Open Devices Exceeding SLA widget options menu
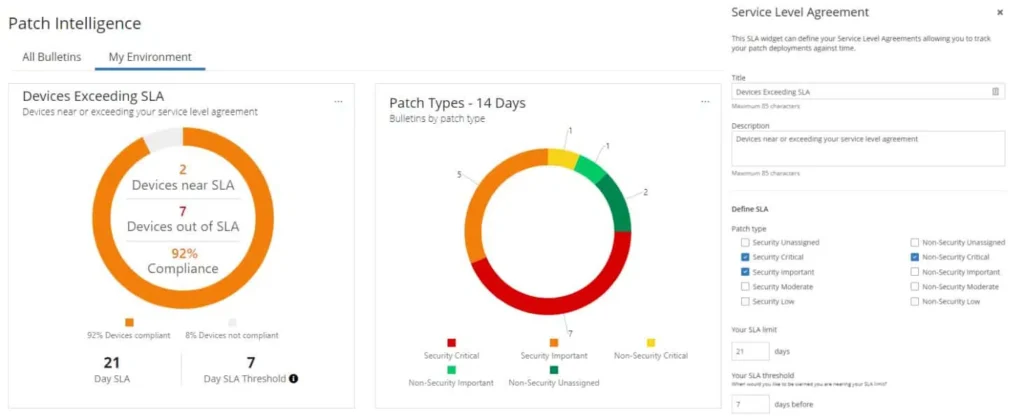Screen dimensions: 1024x418 (x=338, y=101)
